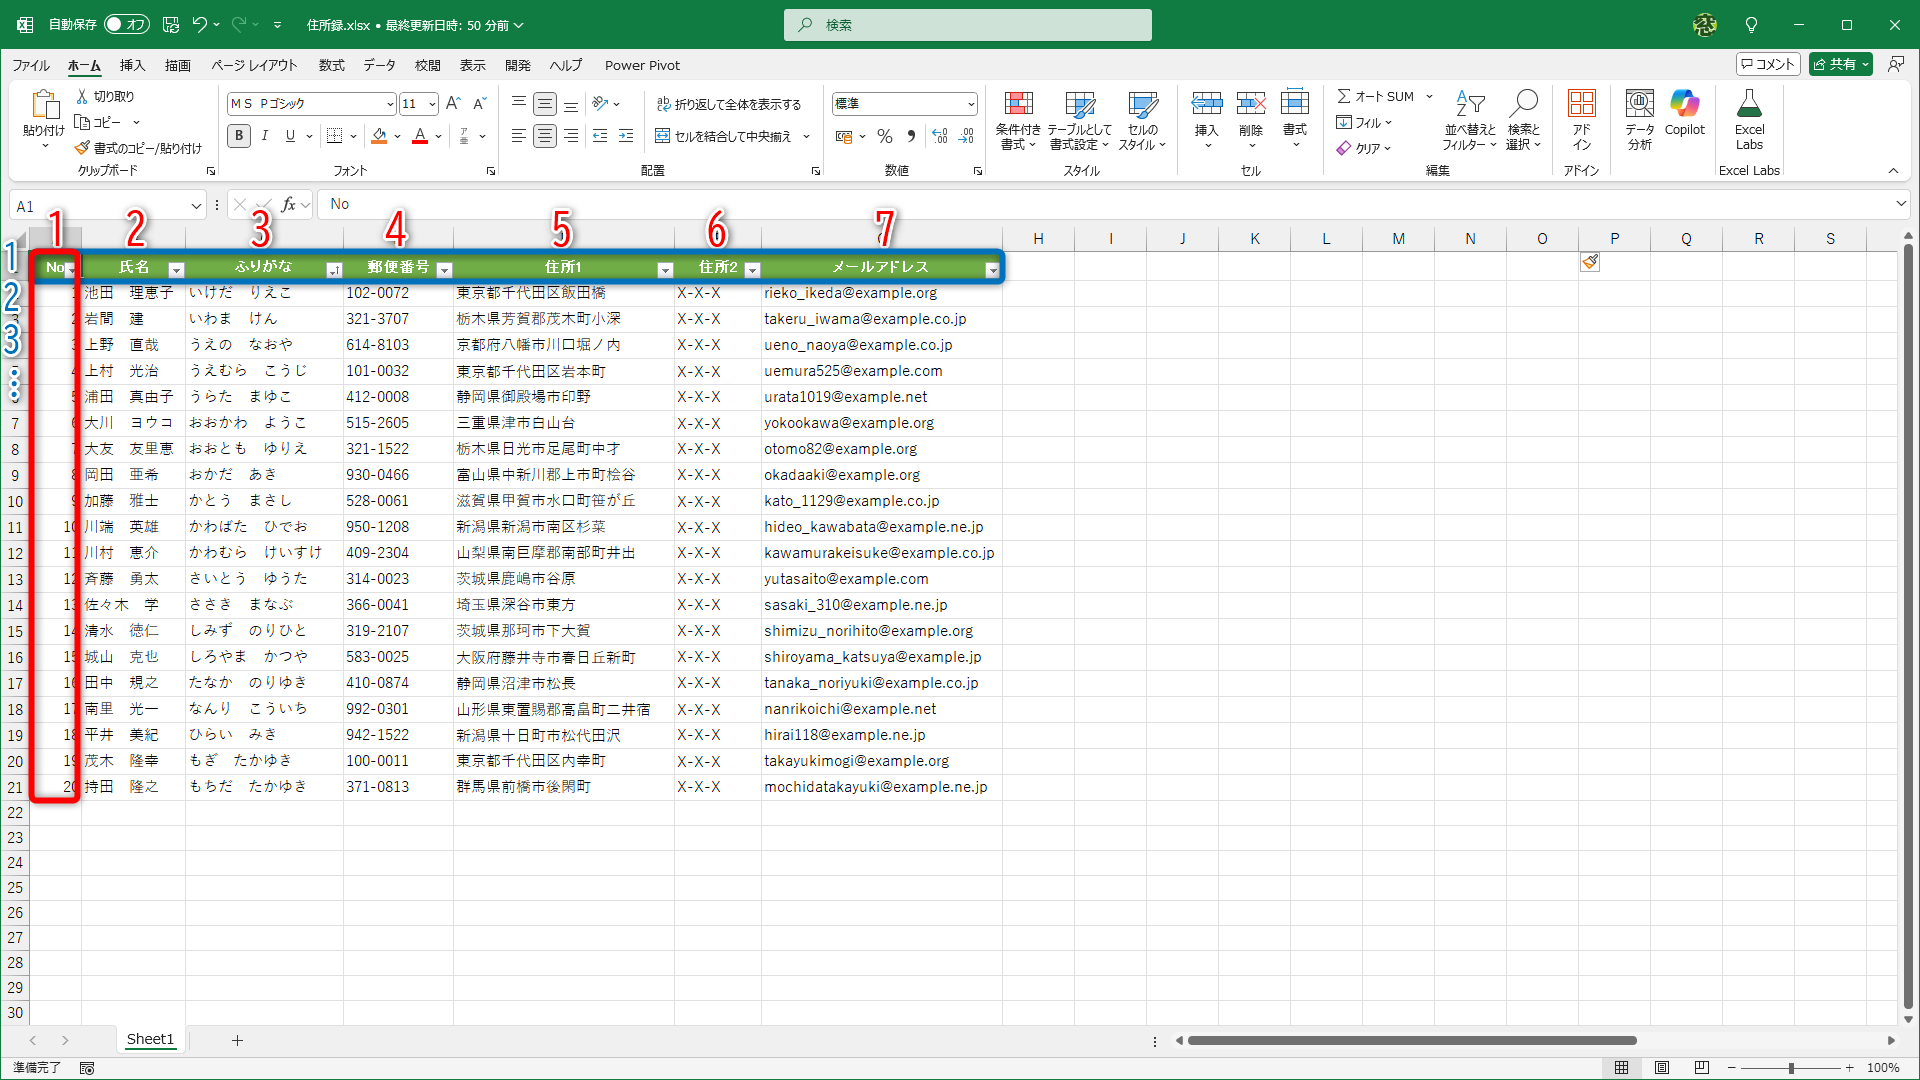Viewport: 1920px width, 1080px height.
Task: Click the Merge and Center cells icon
Action: click(x=662, y=136)
